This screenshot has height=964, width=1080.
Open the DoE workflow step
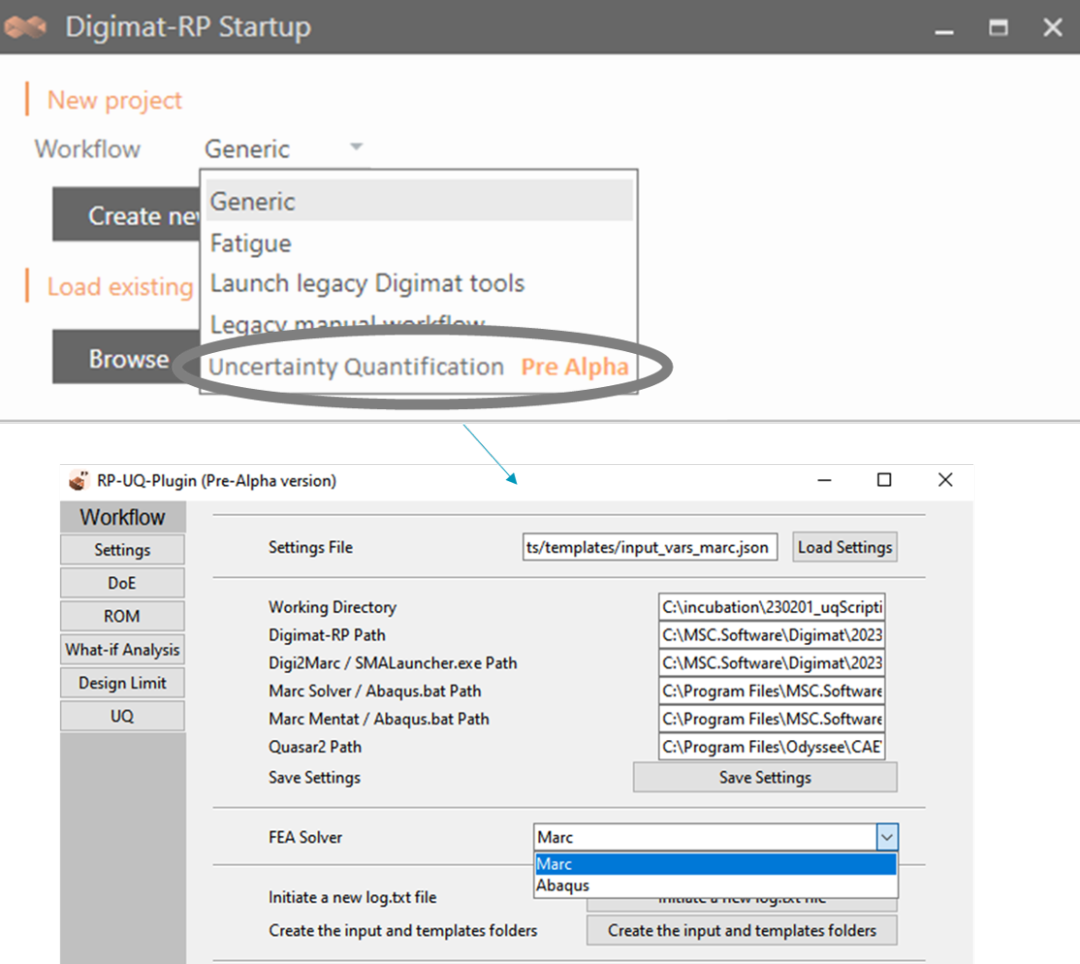coord(122,583)
